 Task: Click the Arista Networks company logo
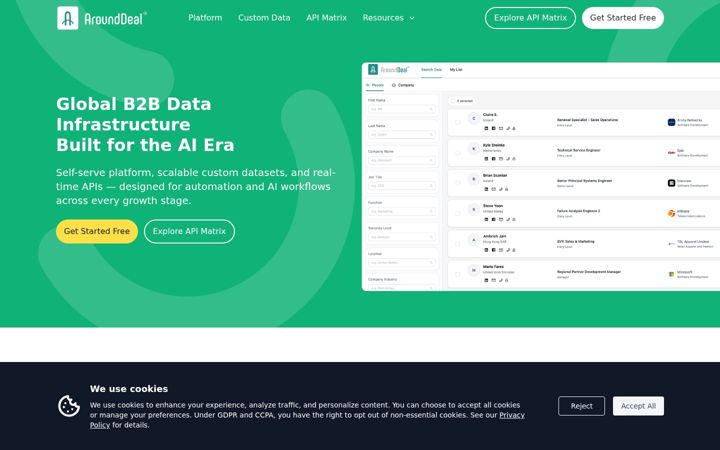point(671,122)
